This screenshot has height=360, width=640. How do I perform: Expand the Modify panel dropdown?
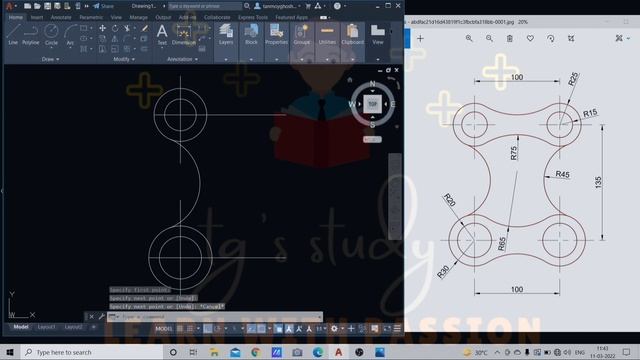point(124,59)
